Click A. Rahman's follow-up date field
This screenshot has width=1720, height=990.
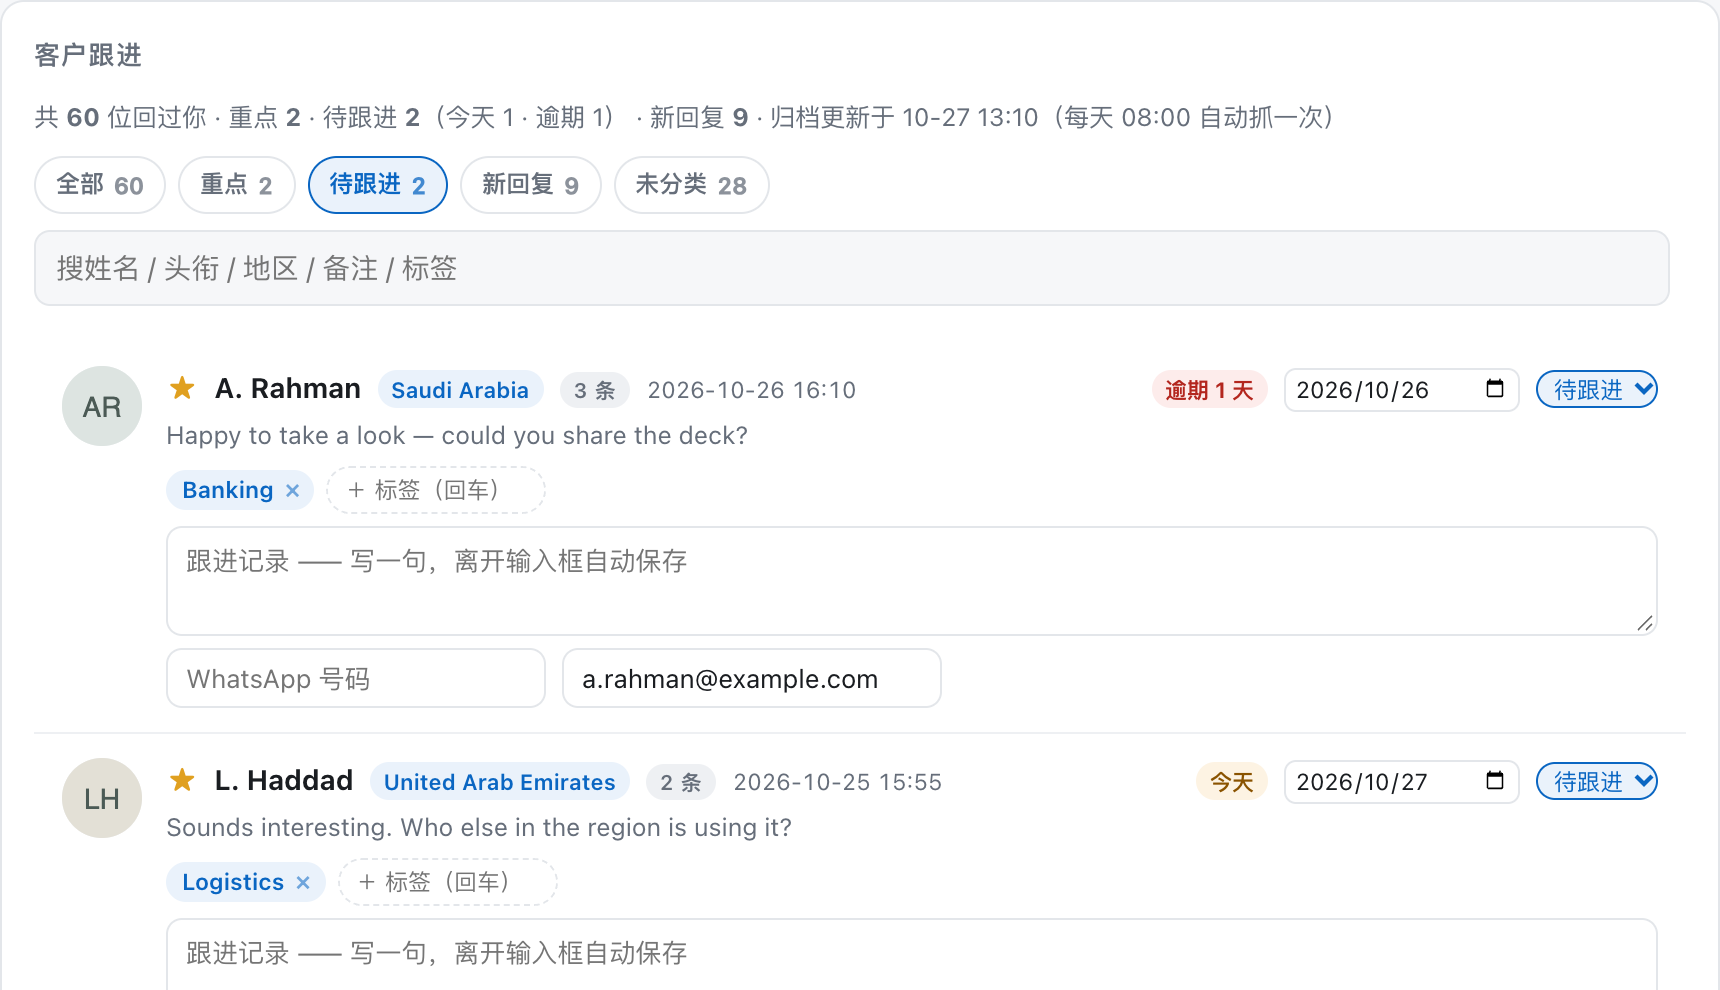[1402, 389]
